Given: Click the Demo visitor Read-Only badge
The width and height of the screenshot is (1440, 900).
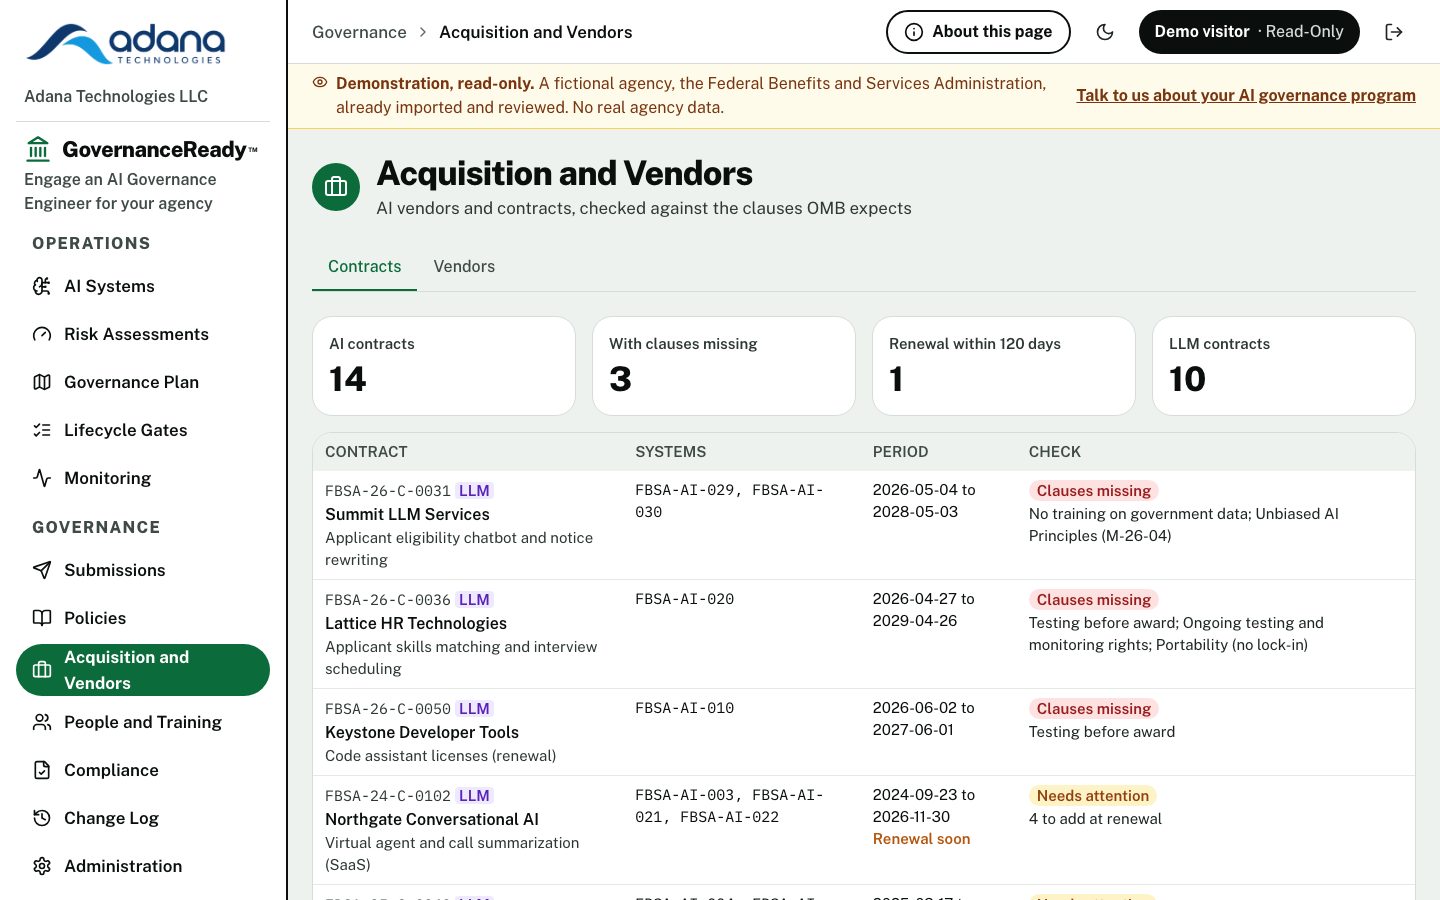Looking at the screenshot, I should click(x=1249, y=32).
